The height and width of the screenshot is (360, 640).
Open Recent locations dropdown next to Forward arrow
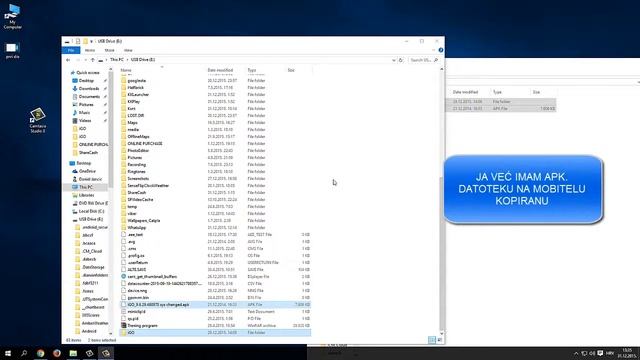tap(86, 60)
